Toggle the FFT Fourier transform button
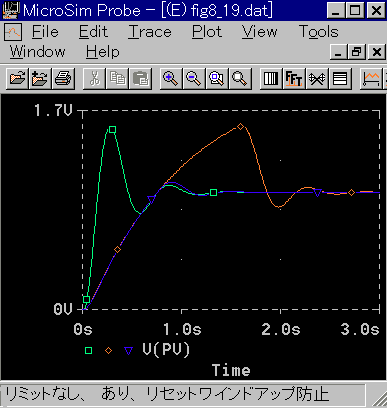The width and height of the screenshot is (387, 408). tap(294, 79)
